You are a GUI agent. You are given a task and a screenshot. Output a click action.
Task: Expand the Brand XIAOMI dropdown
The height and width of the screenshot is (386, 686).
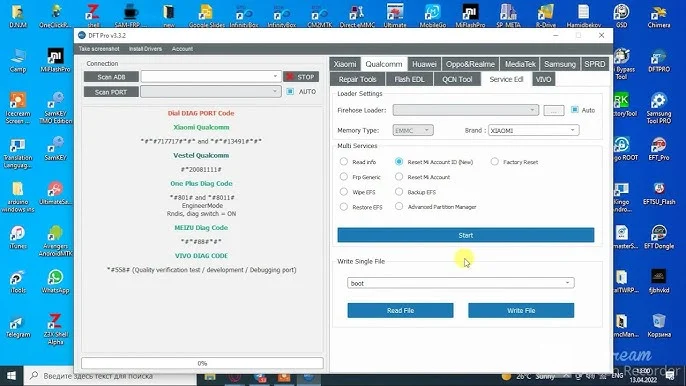pos(572,130)
